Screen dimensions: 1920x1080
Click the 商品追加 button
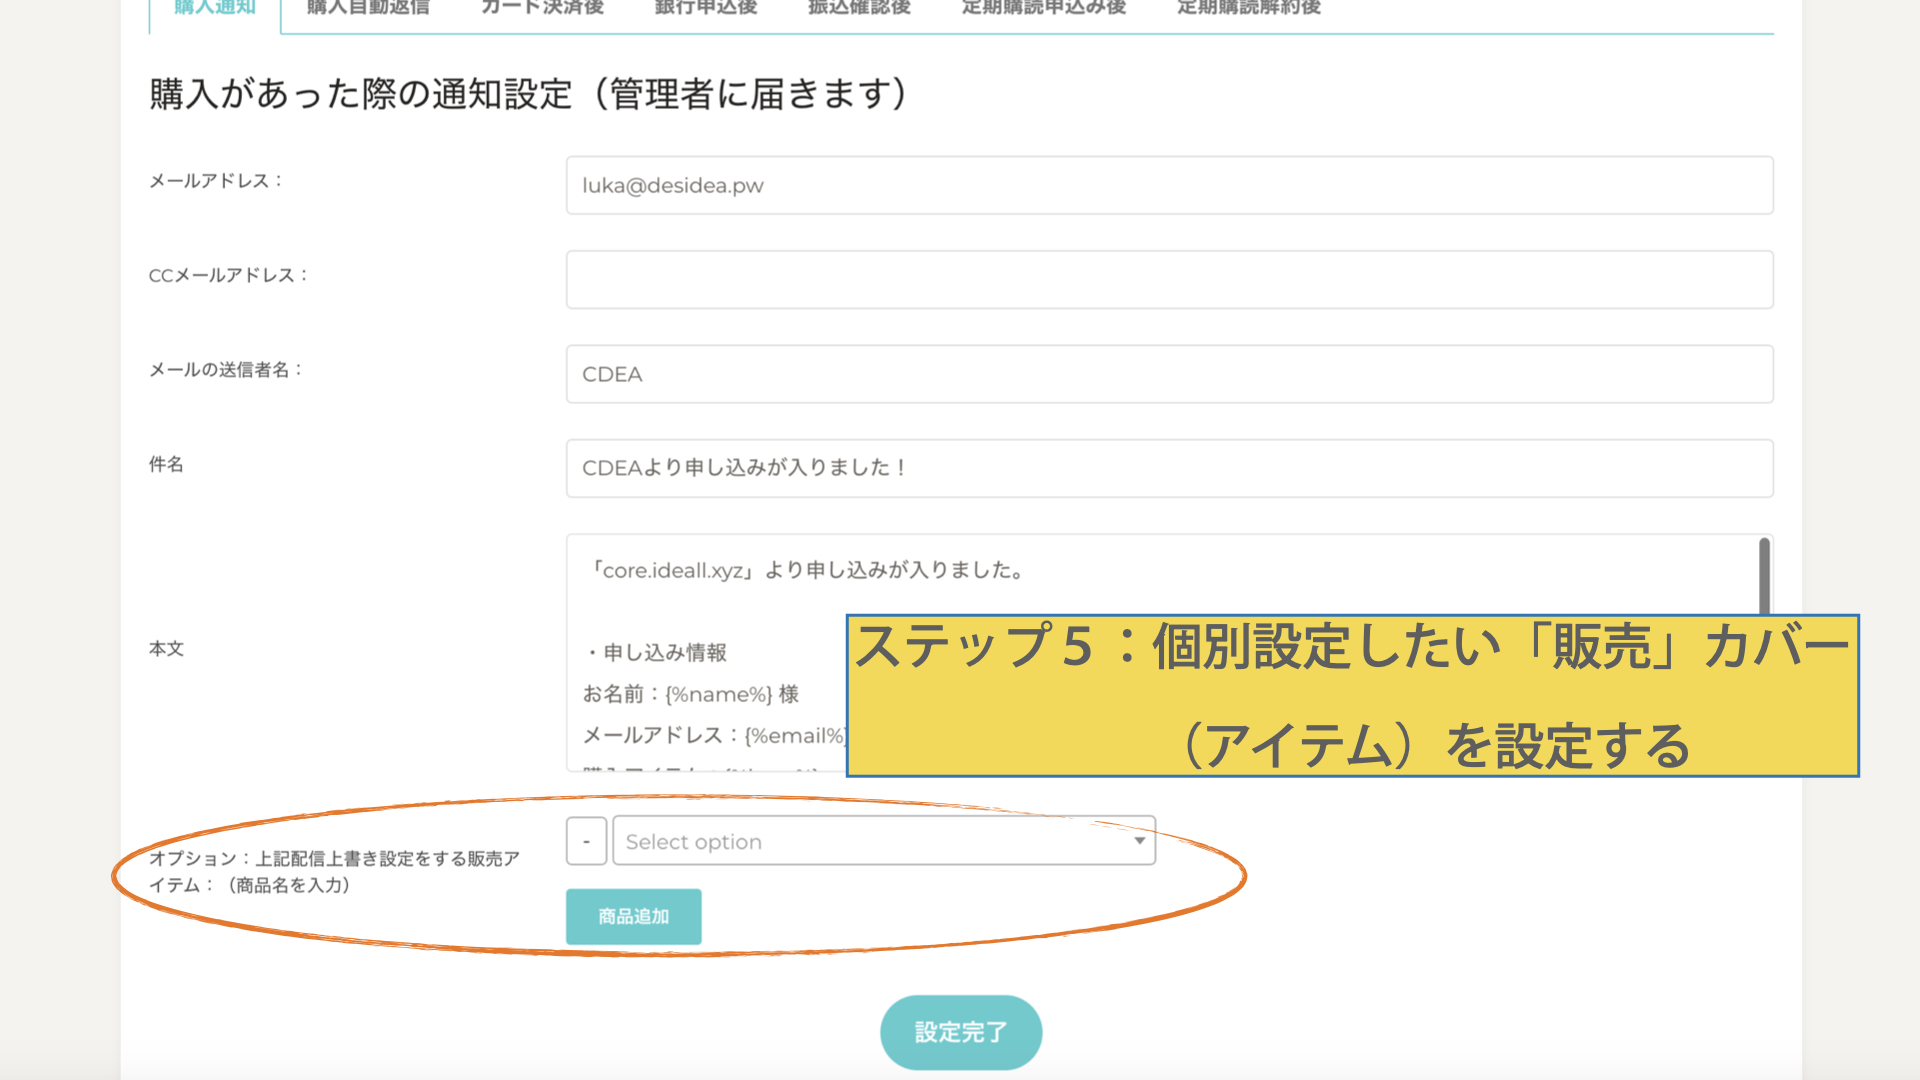pos(633,916)
